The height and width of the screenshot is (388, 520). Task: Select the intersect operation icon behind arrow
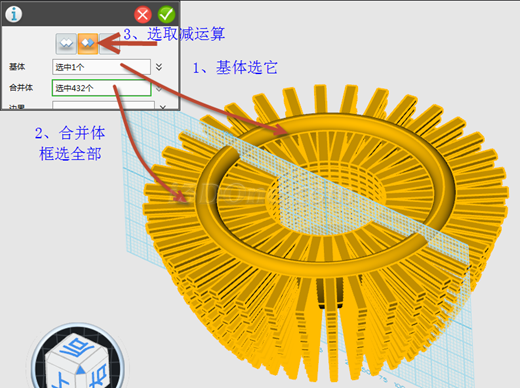click(x=109, y=43)
